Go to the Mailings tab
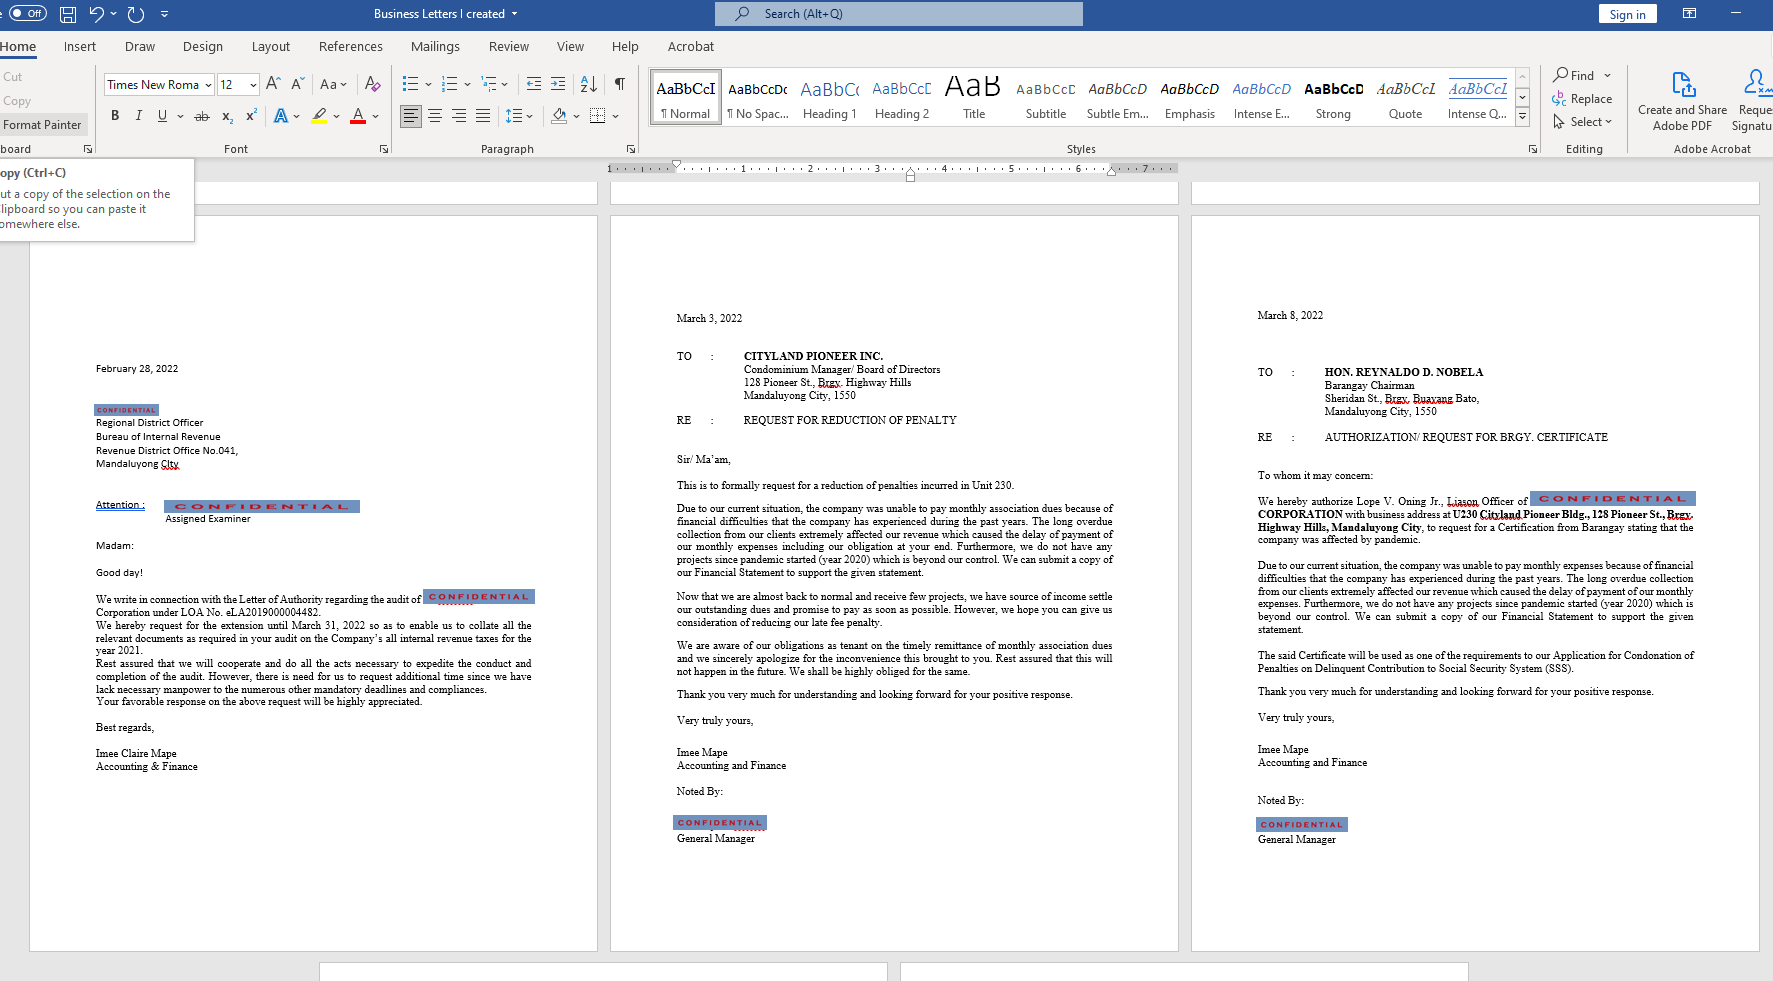 tap(435, 46)
